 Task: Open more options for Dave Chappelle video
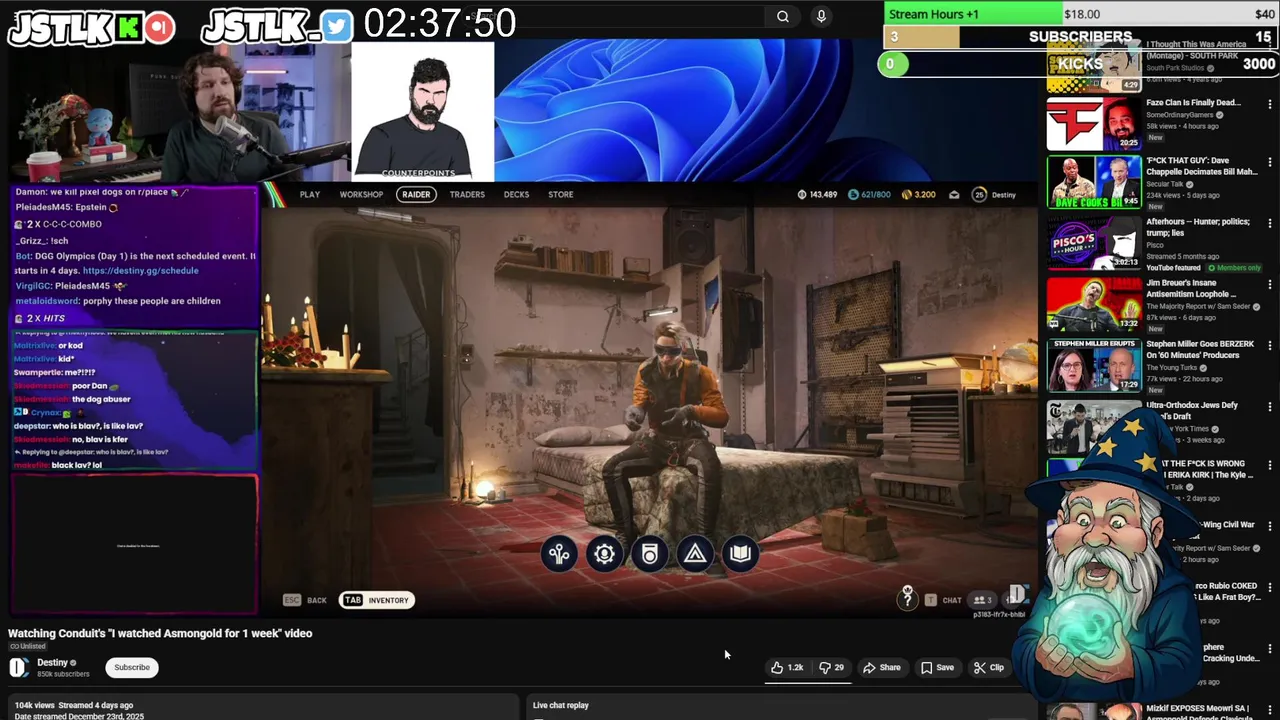pos(1270,162)
